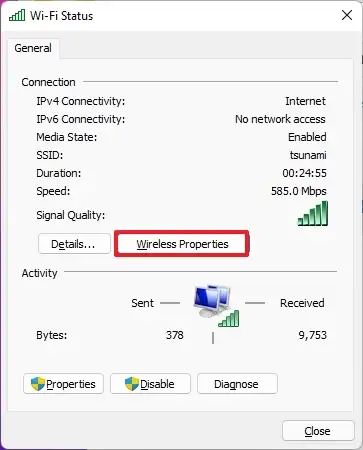Open adapter Properties
This screenshot has width=363, height=450.
pyautogui.click(x=63, y=384)
